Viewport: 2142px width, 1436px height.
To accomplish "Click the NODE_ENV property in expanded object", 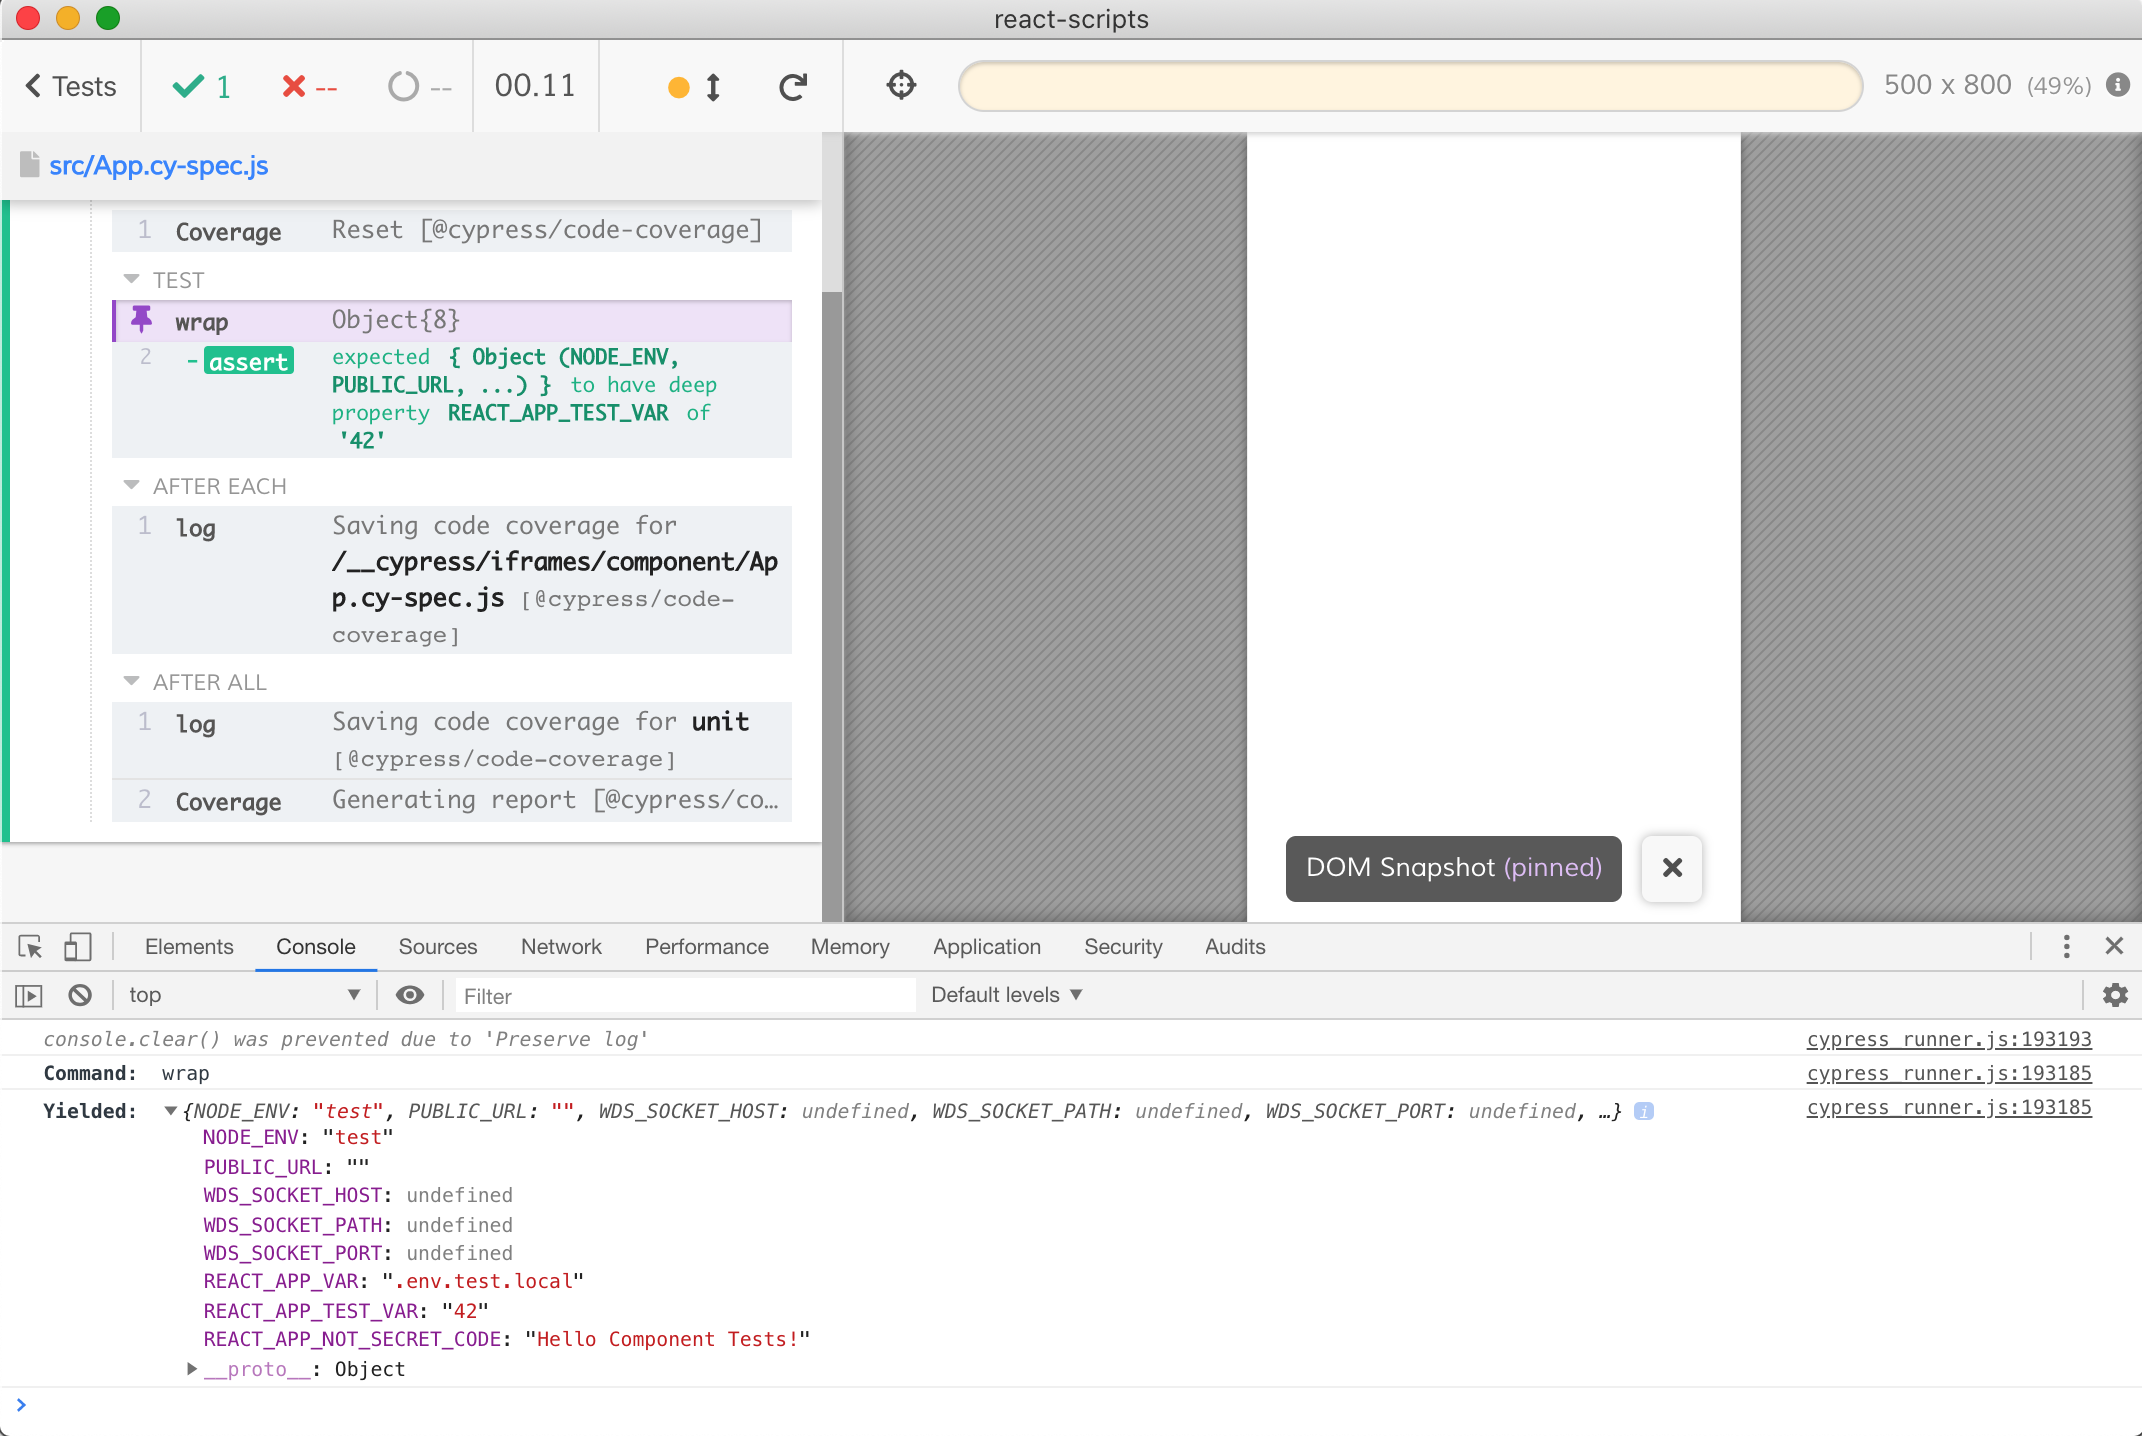I will point(250,1137).
